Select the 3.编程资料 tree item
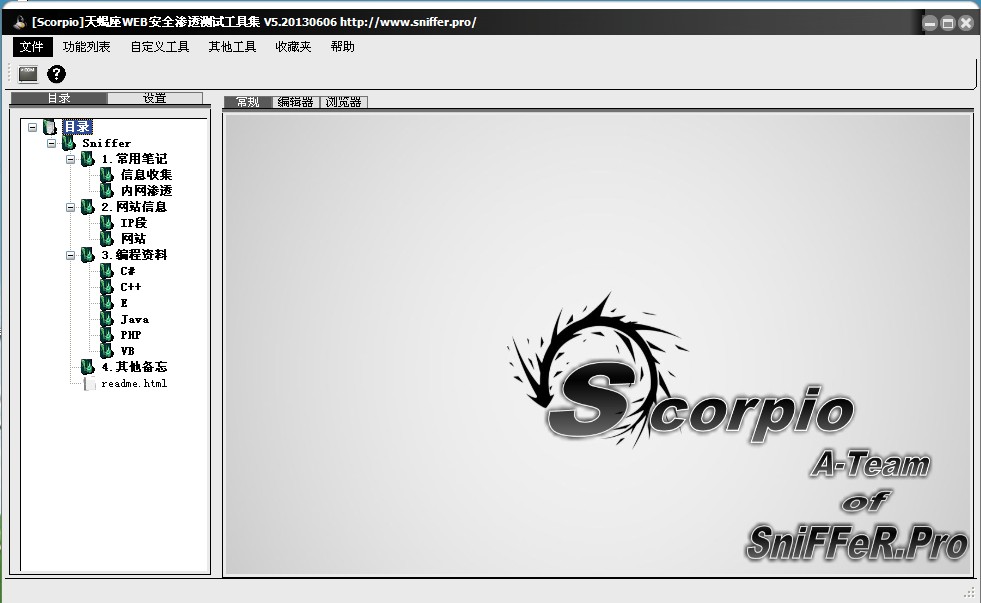The image size is (981, 603). click(134, 255)
